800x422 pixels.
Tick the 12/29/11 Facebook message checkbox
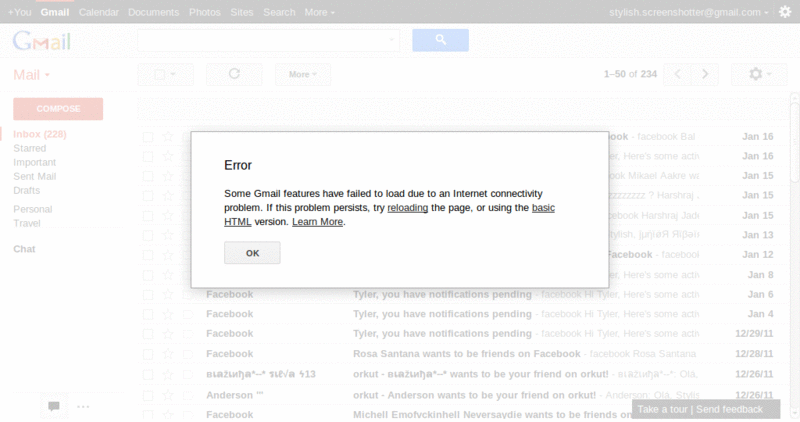point(148,334)
